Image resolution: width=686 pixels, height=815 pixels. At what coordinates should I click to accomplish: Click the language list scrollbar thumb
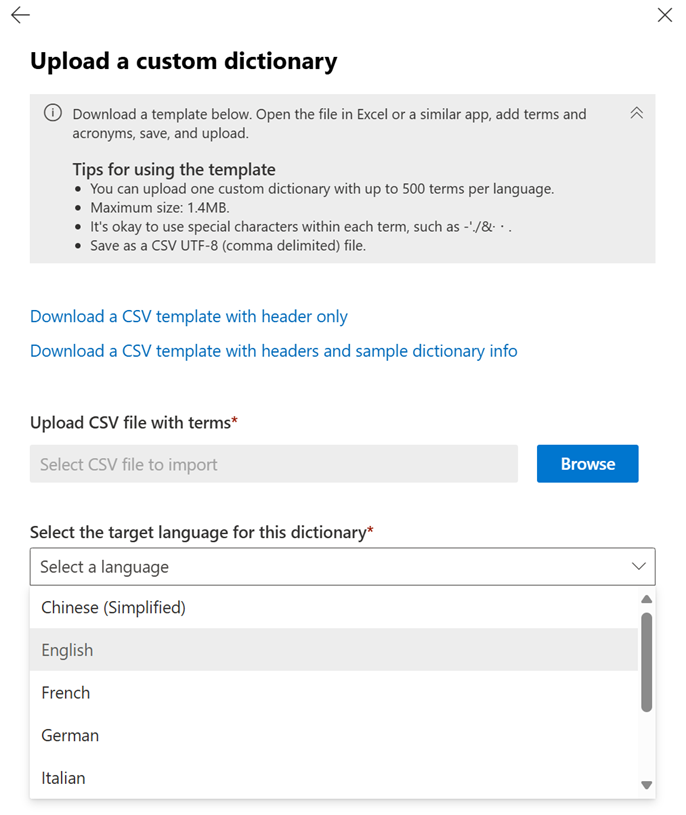(x=646, y=661)
